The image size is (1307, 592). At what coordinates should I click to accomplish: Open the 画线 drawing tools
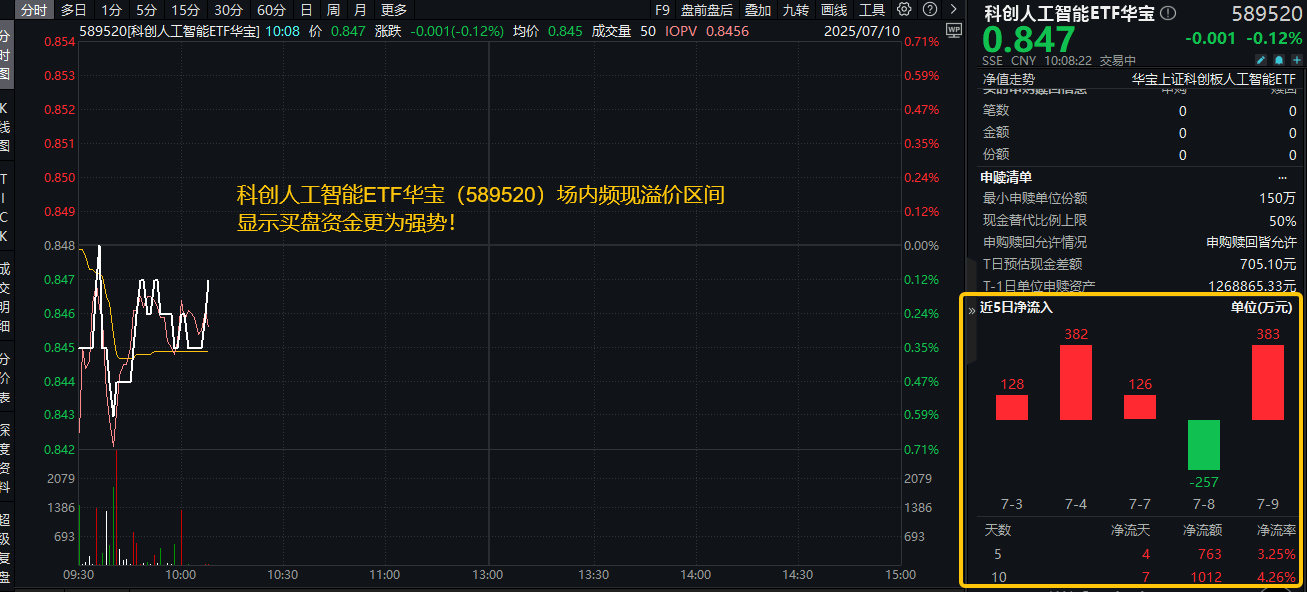(x=834, y=10)
